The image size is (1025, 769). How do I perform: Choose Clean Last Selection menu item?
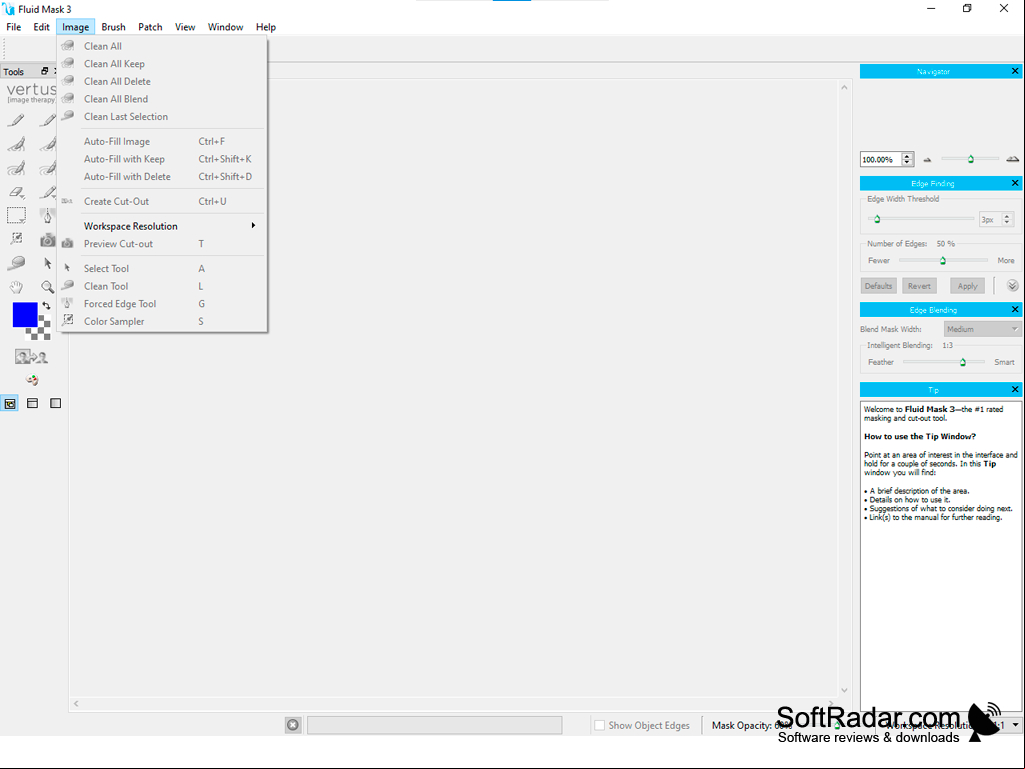pyautogui.click(x=163, y=117)
